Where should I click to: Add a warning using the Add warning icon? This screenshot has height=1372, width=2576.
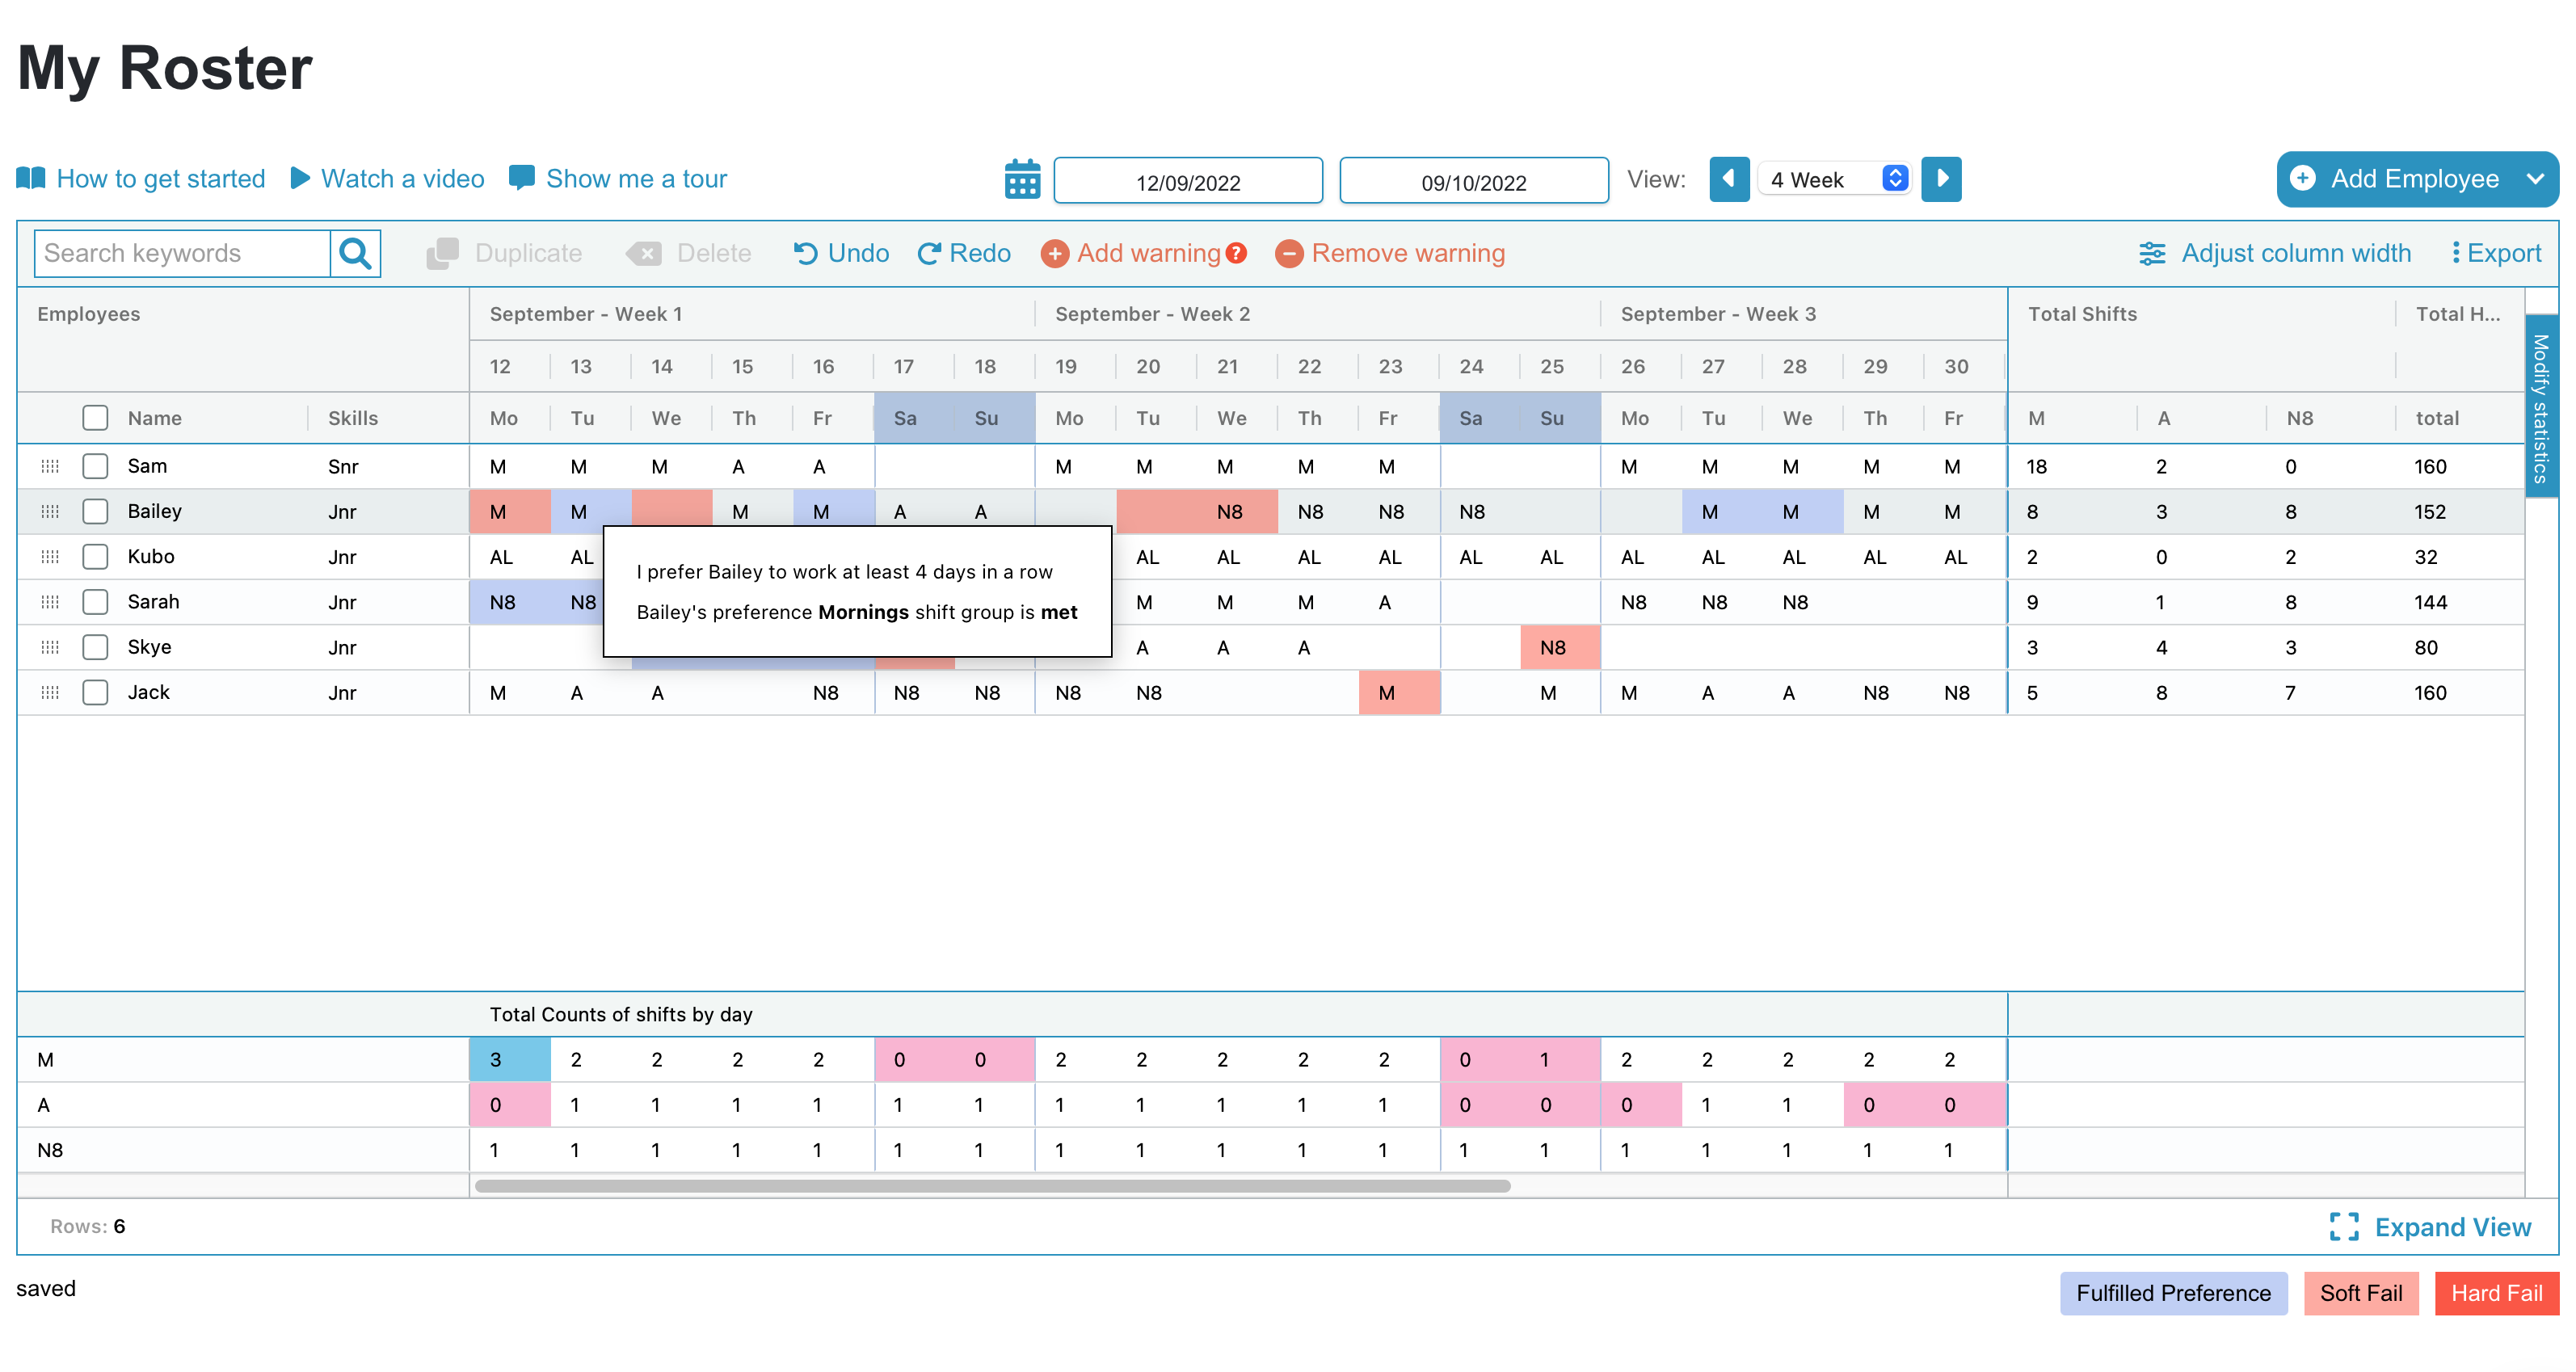[x=1055, y=254]
